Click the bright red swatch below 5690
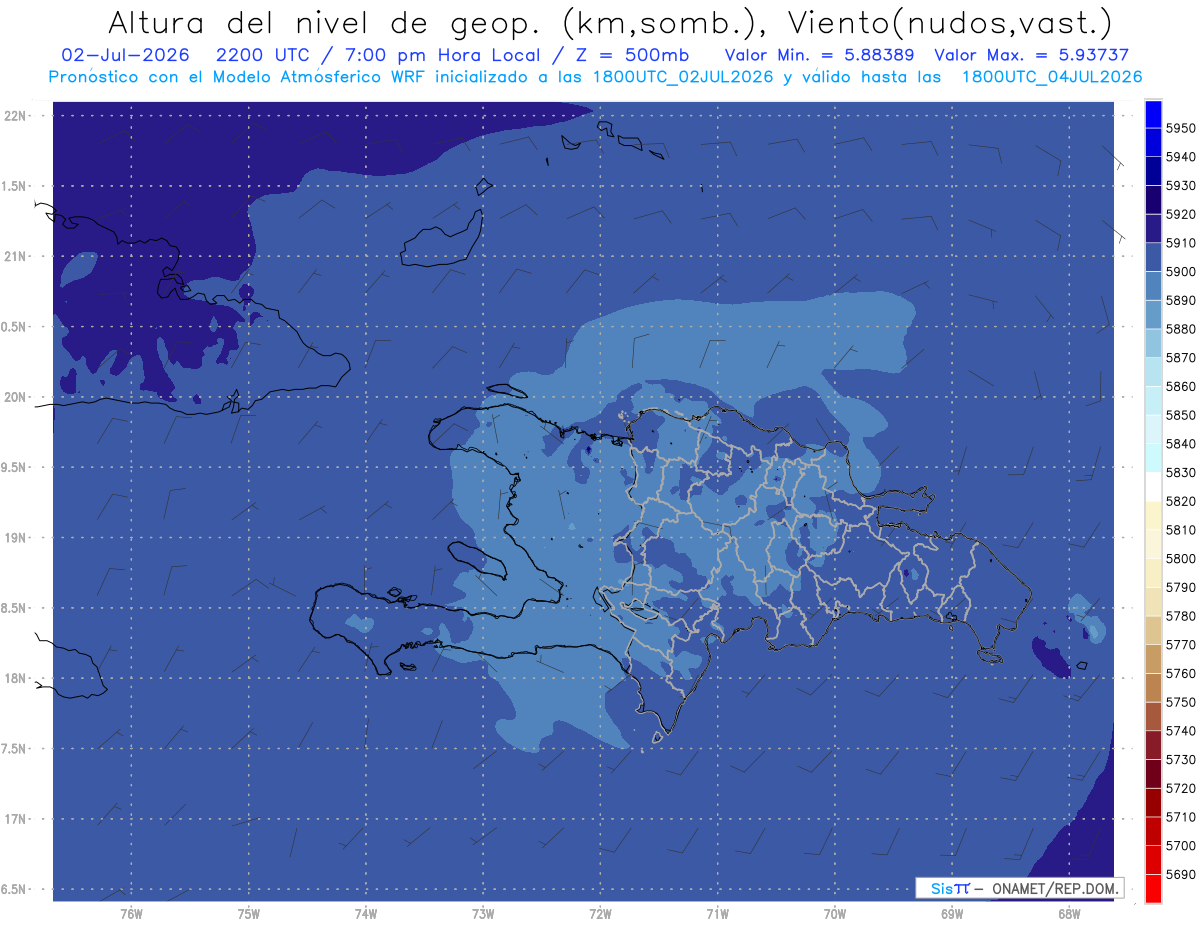This screenshot has width=1200, height=927. (x=1153, y=888)
